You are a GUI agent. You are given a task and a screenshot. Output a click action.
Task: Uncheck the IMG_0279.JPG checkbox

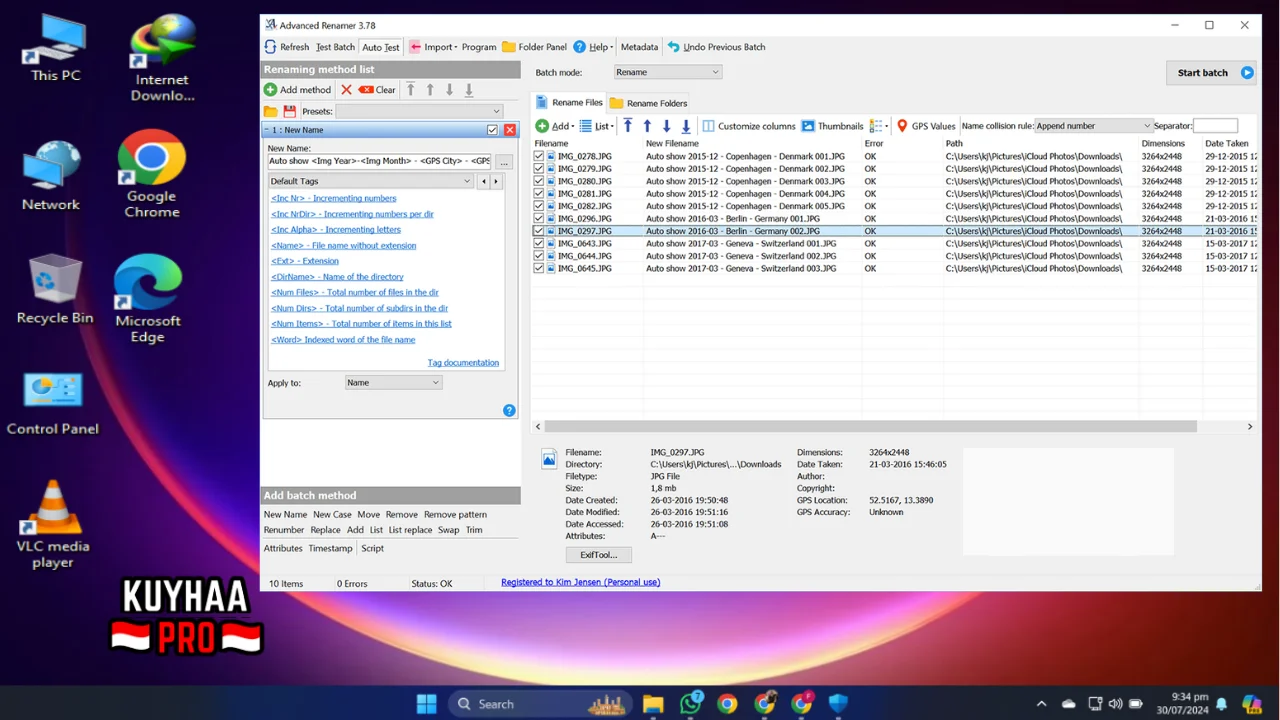pyautogui.click(x=539, y=169)
